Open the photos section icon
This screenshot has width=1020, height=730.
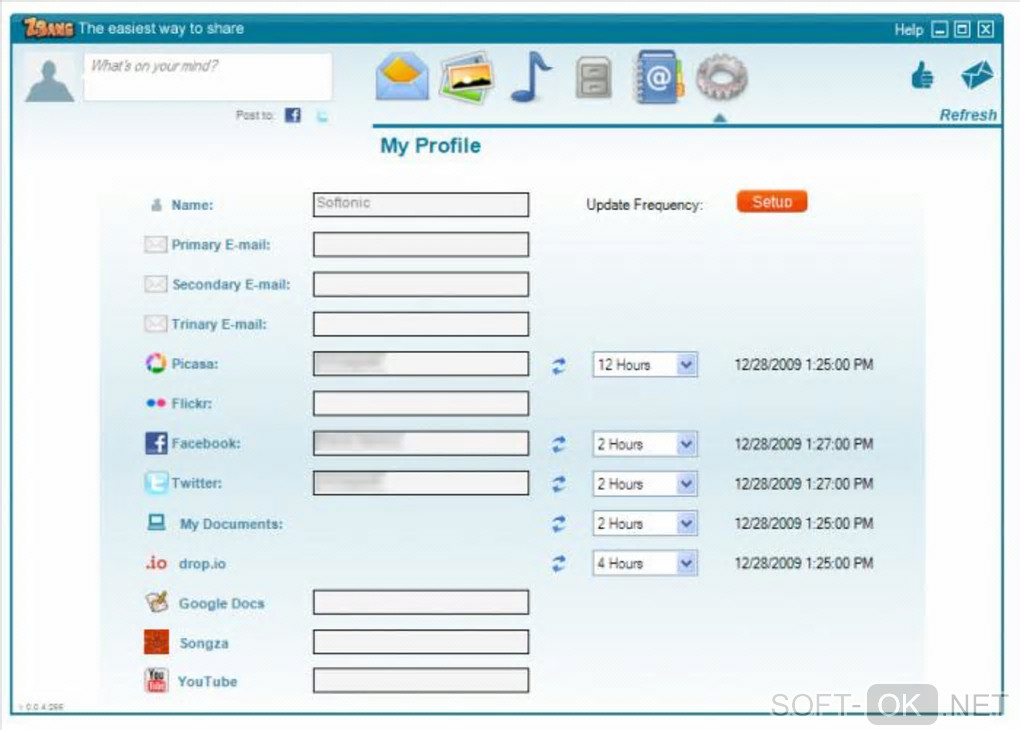coord(465,78)
